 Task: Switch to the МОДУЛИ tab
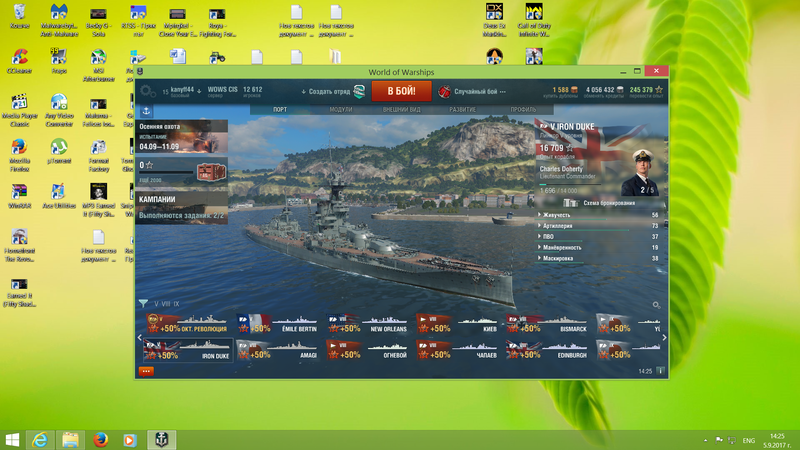point(341,110)
